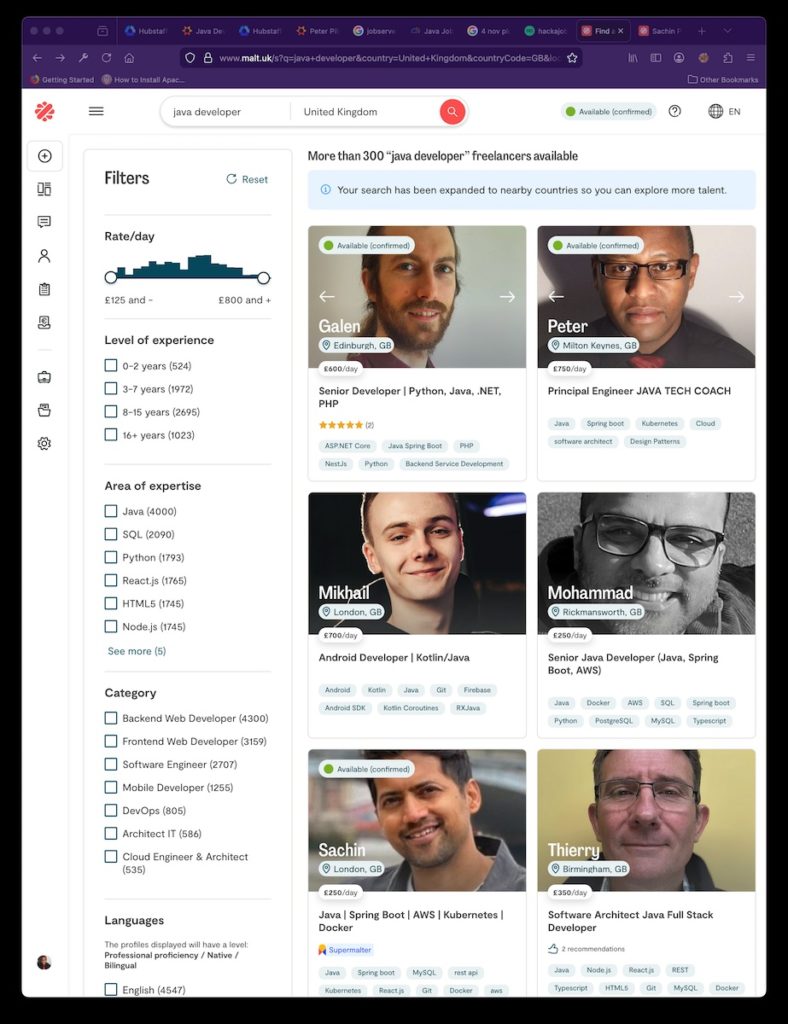
Task: Check the 8-15 years experience checkbox
Action: point(111,412)
